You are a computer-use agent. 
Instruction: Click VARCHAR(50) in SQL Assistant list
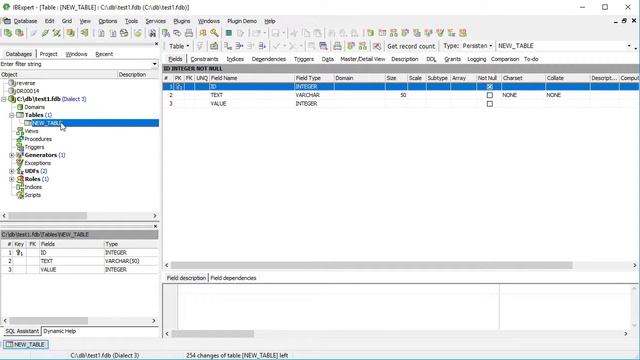[x=122, y=261]
